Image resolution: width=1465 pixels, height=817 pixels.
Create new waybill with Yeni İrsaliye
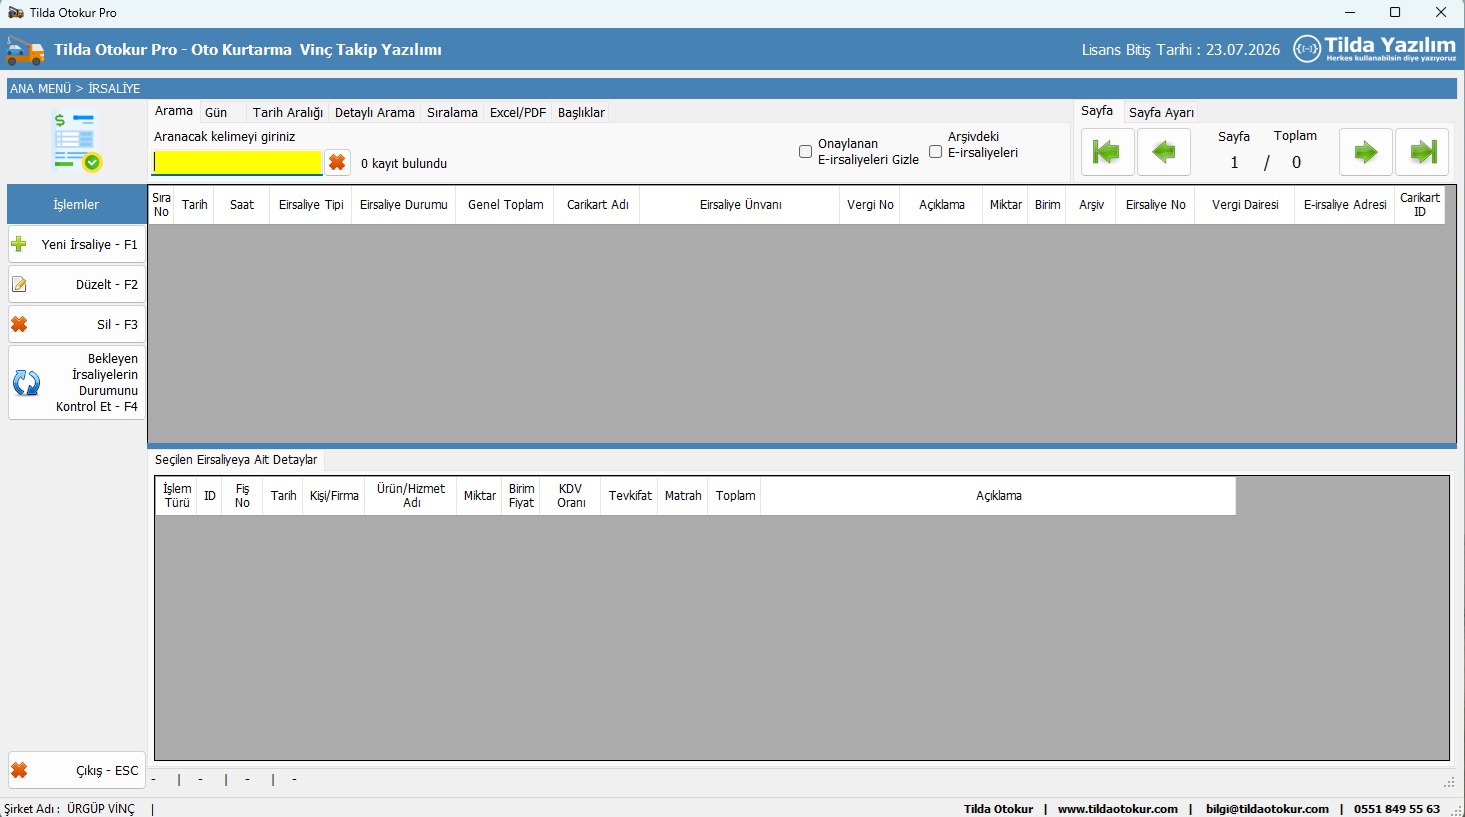pyautogui.click(x=77, y=245)
